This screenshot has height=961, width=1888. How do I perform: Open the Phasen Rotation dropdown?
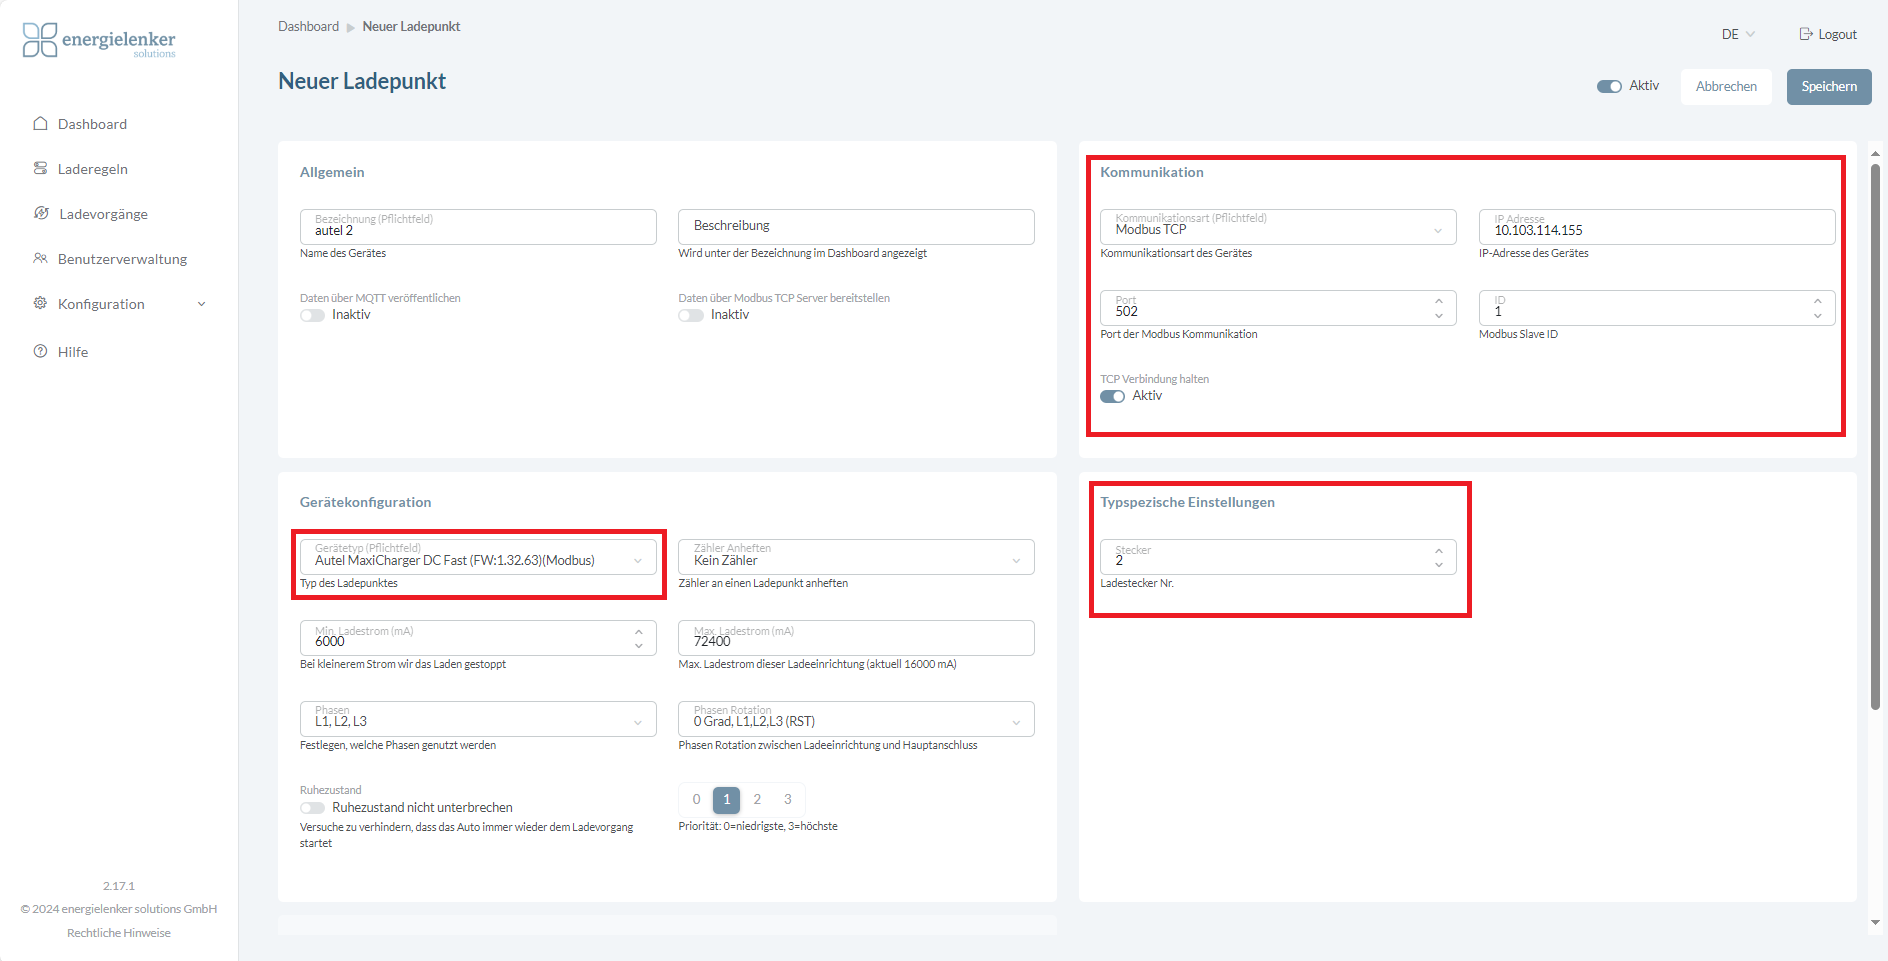[856, 720]
